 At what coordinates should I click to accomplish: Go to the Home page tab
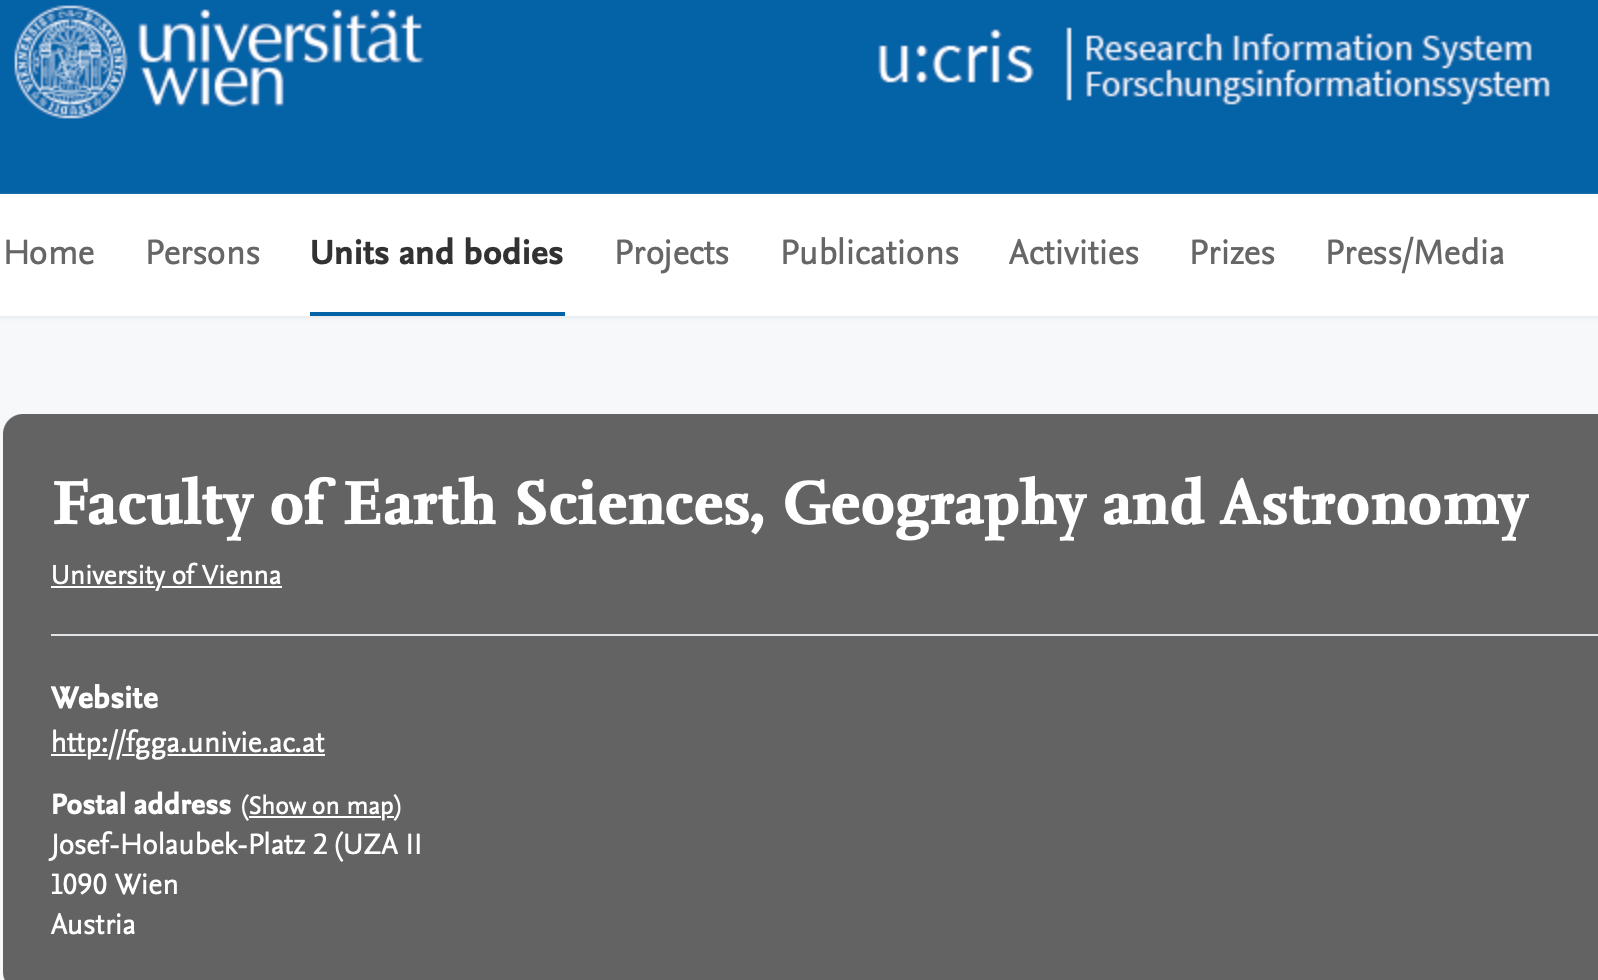pyautogui.click(x=49, y=253)
